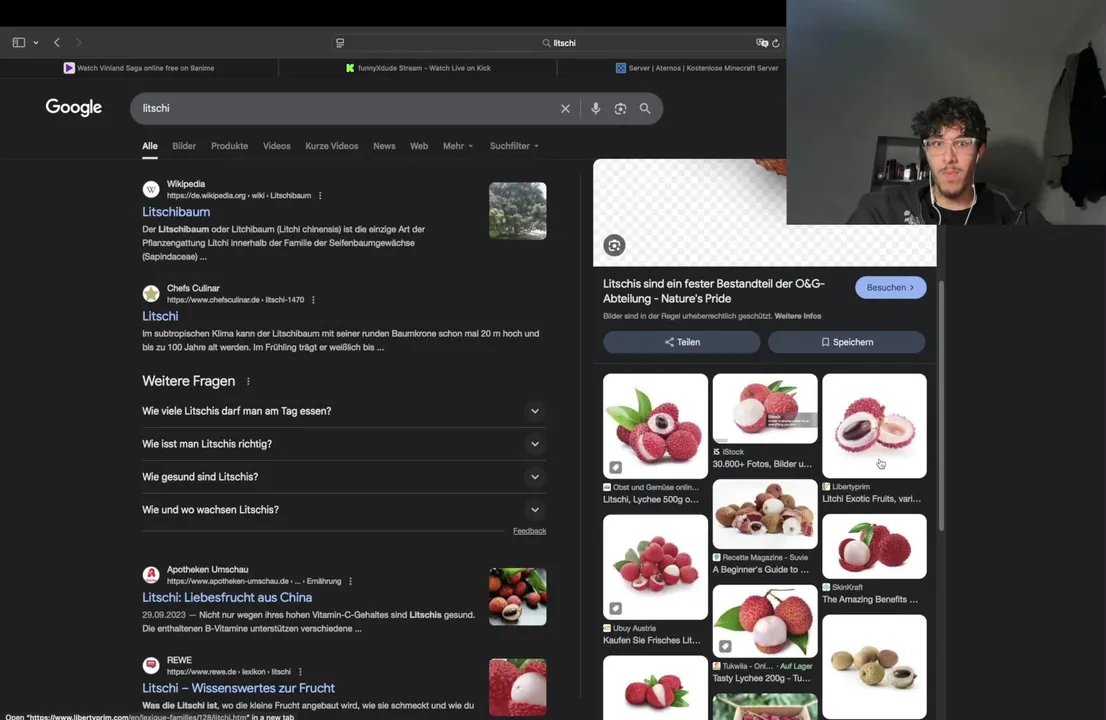Open the page reader icon in address bar

point(340,43)
